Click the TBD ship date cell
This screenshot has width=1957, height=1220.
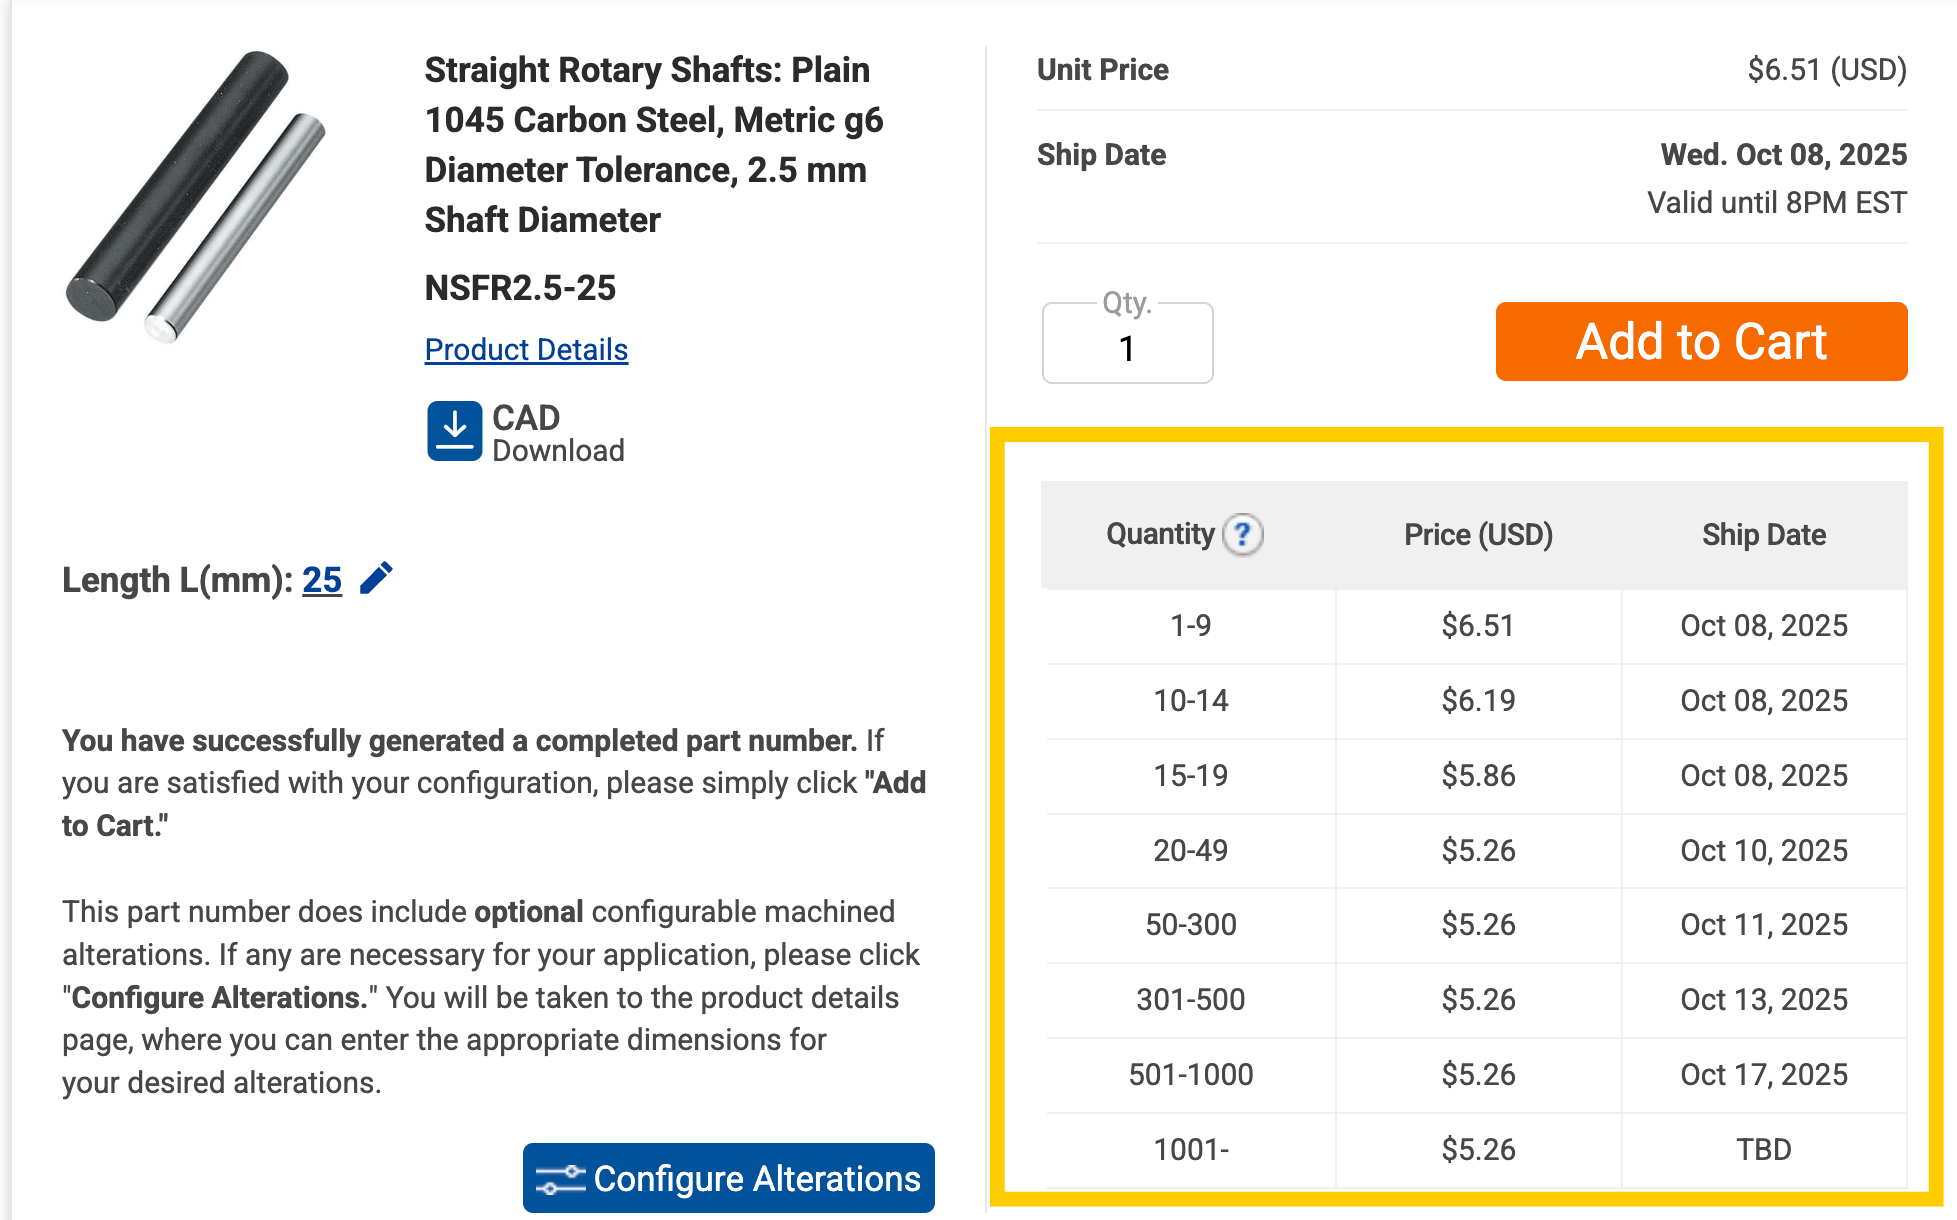tap(1764, 1150)
